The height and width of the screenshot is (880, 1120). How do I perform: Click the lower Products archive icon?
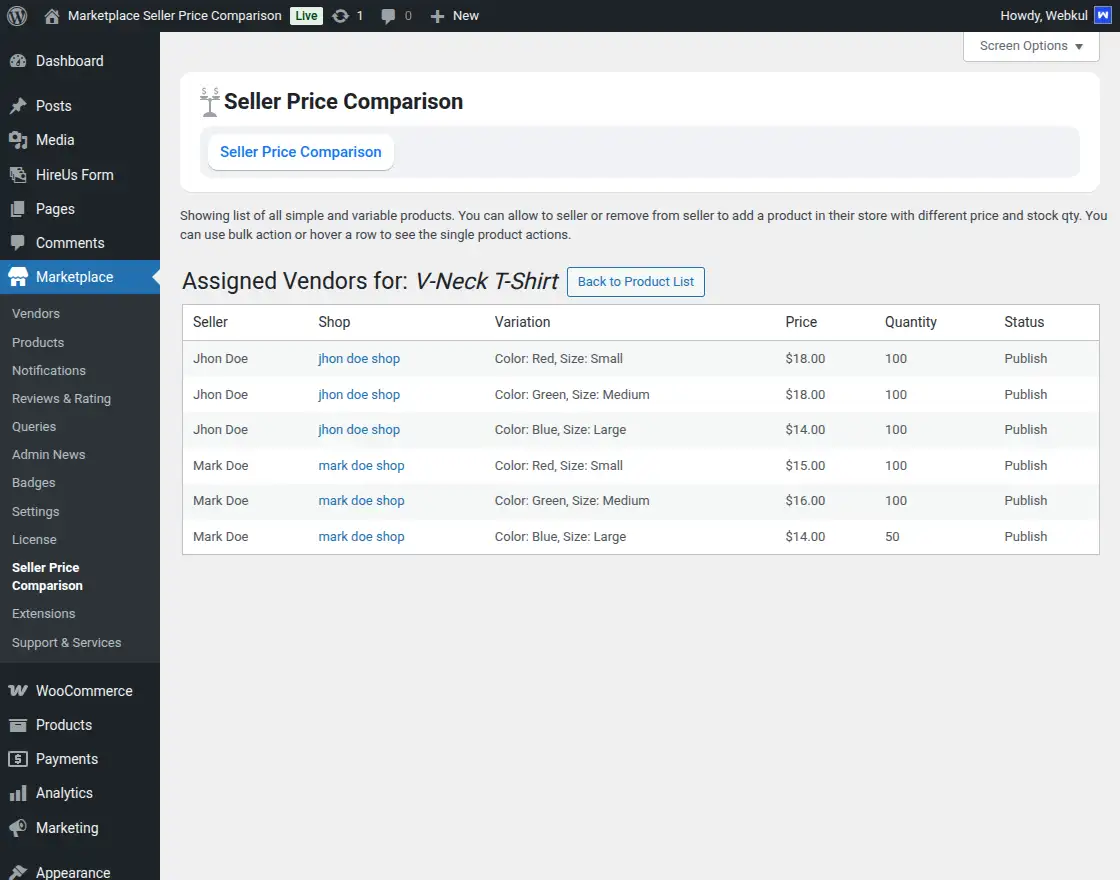pyautogui.click(x=18, y=725)
